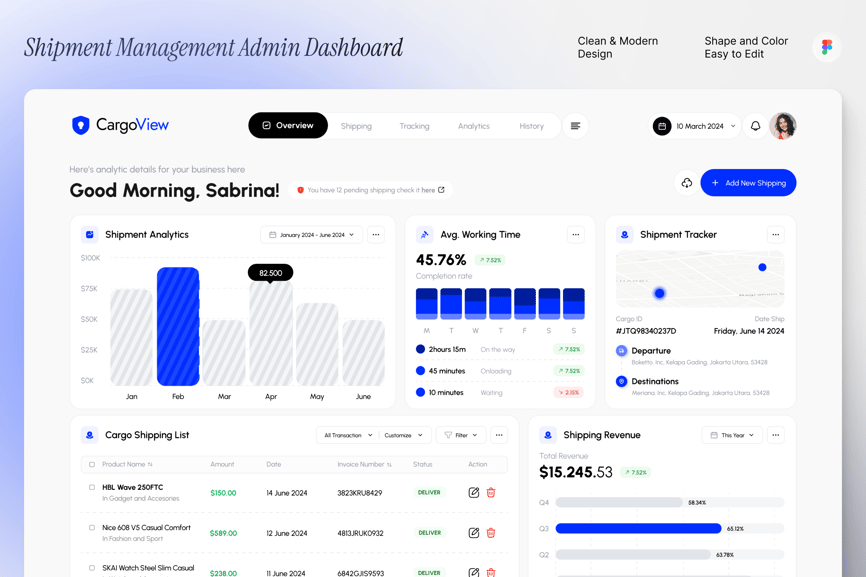Image resolution: width=866 pixels, height=577 pixels.
Task: Open the January 2024 - June 2024 dropdown
Action: [x=312, y=235]
